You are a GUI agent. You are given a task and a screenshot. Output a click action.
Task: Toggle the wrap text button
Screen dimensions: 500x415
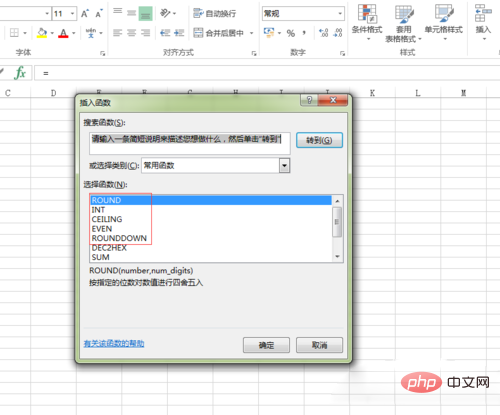click(x=215, y=13)
